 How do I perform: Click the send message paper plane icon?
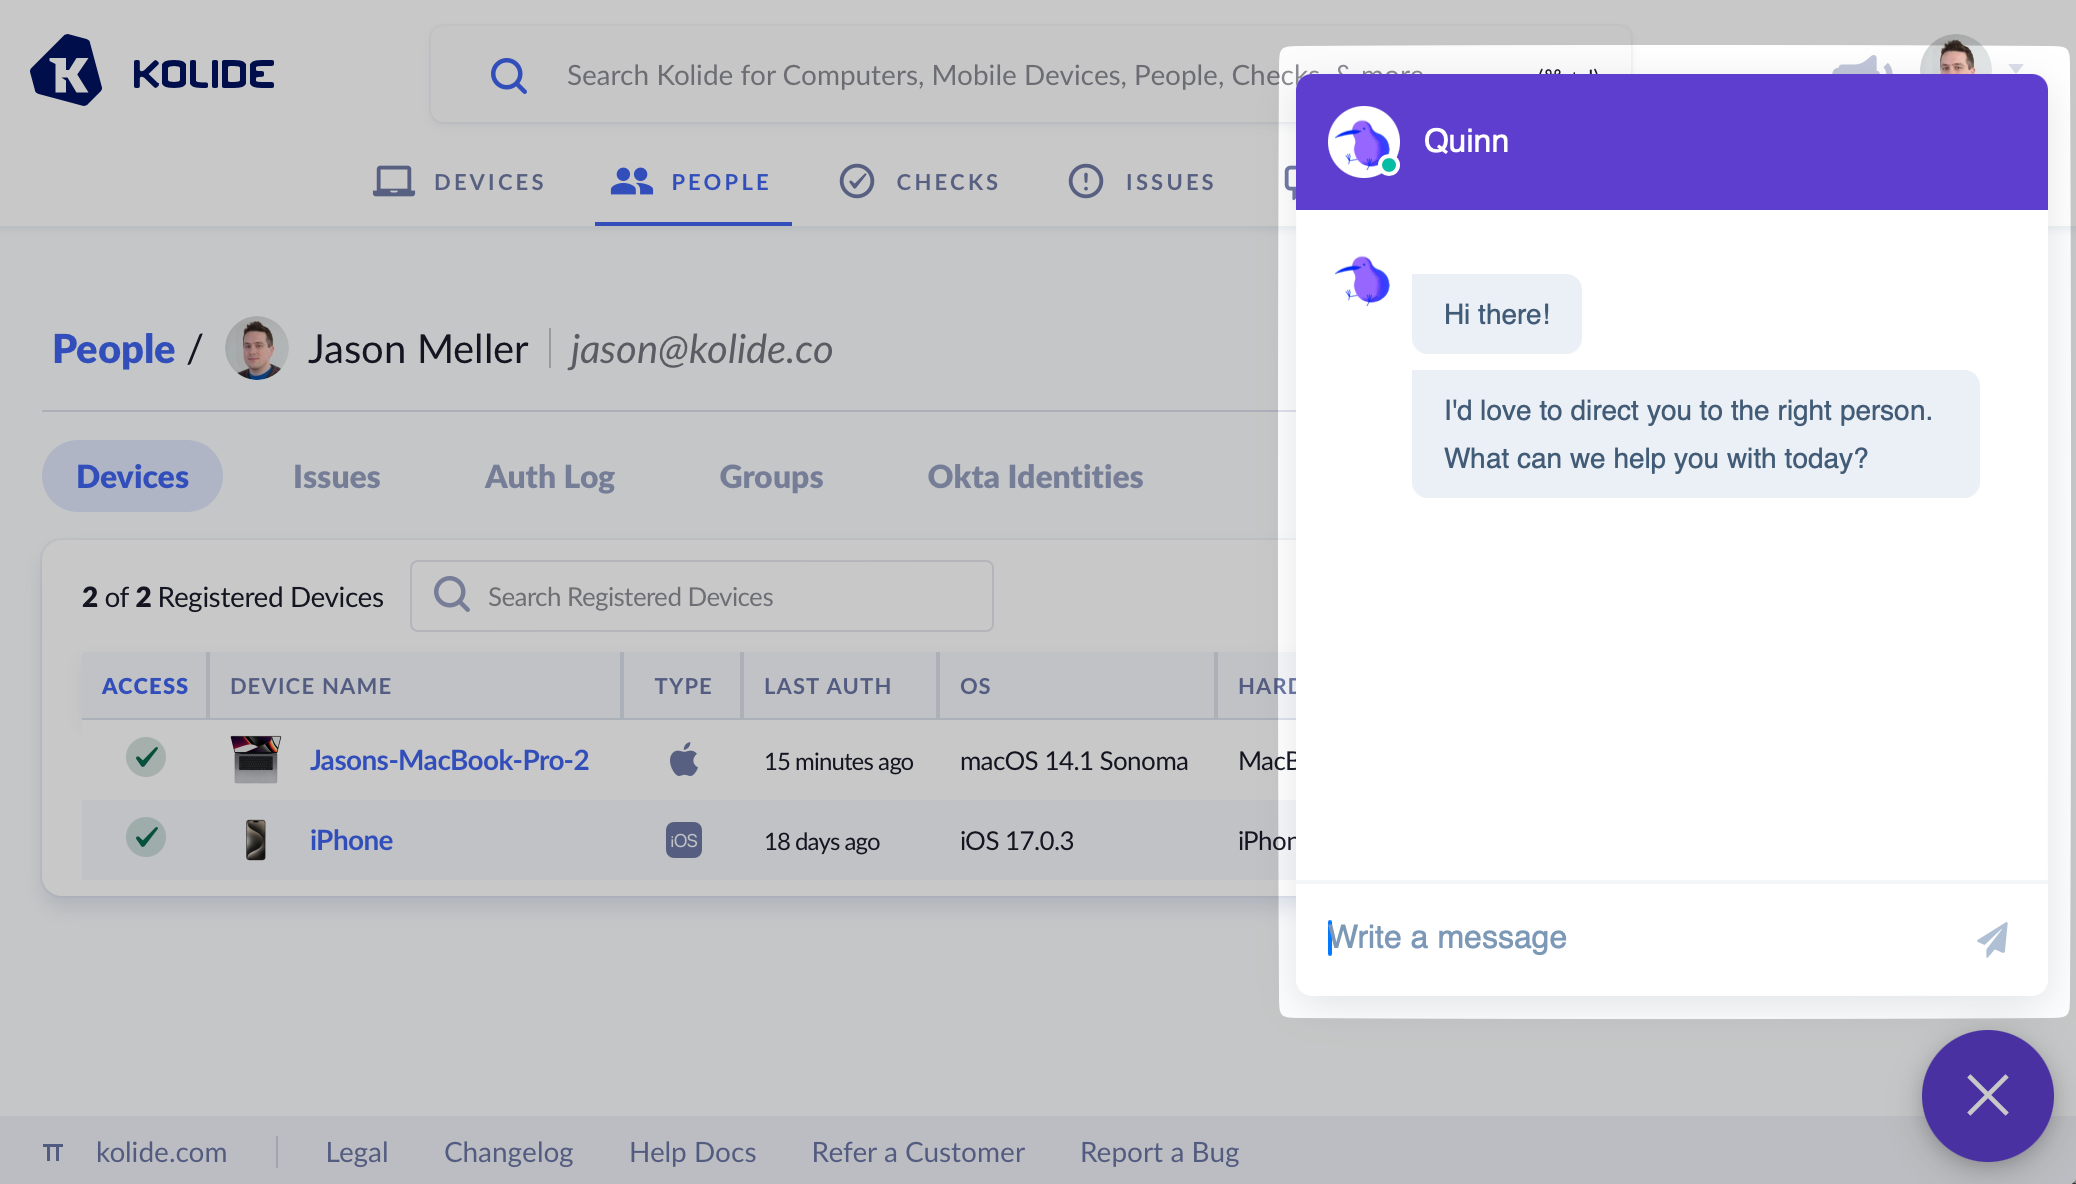(1992, 938)
